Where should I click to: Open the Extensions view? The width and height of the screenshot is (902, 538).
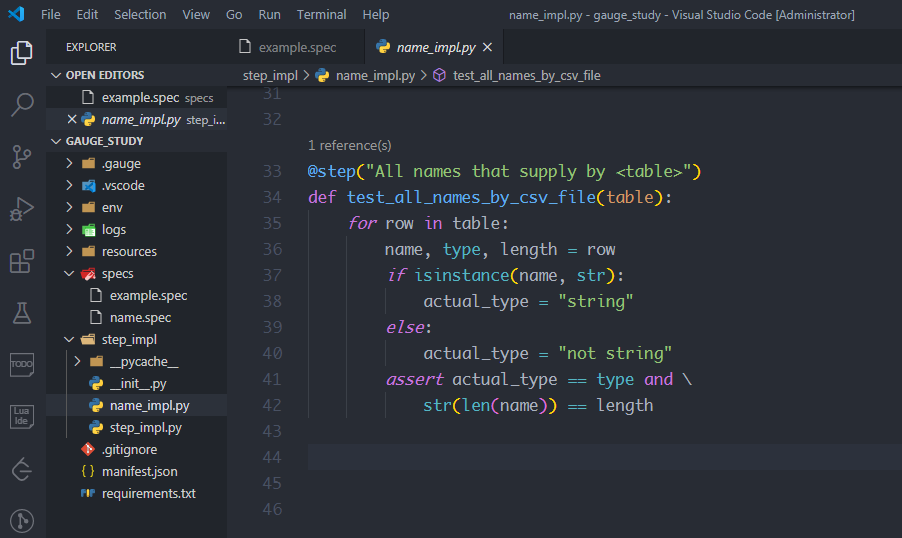pos(22,261)
